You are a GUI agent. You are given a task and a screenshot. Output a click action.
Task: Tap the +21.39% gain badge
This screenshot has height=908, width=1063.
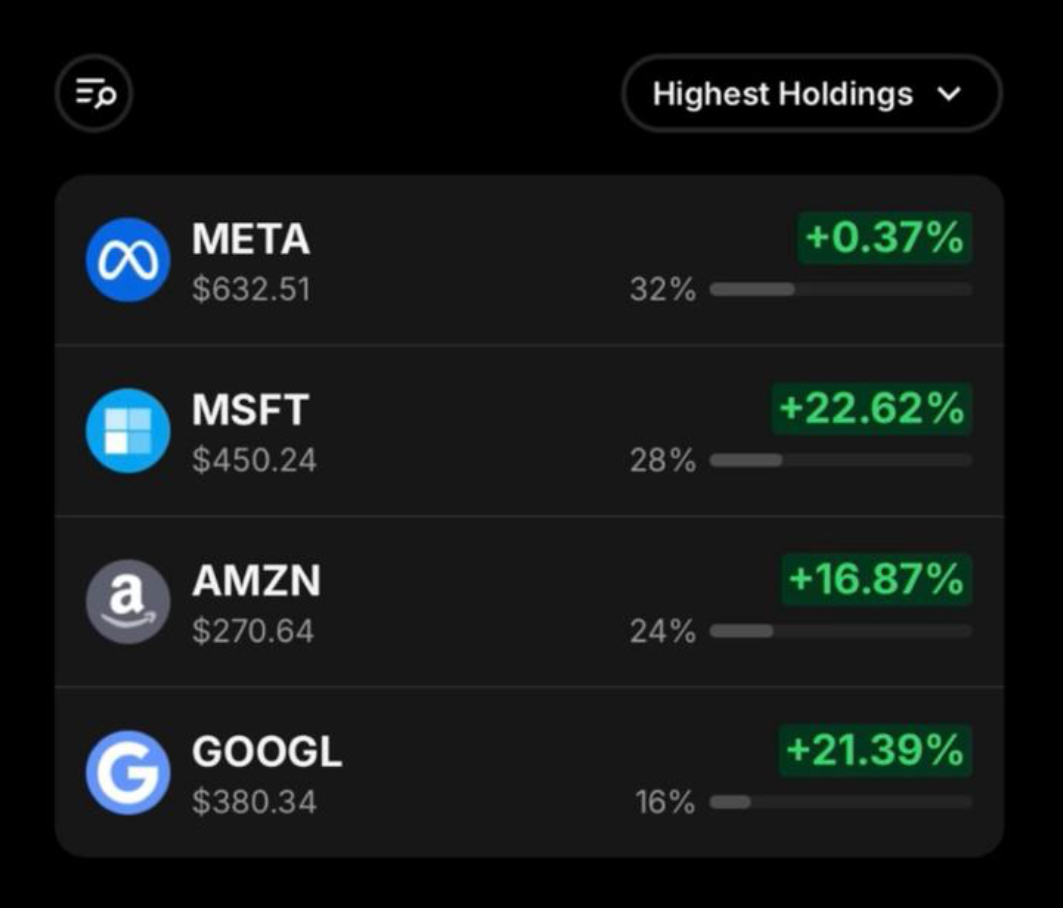[x=875, y=751]
